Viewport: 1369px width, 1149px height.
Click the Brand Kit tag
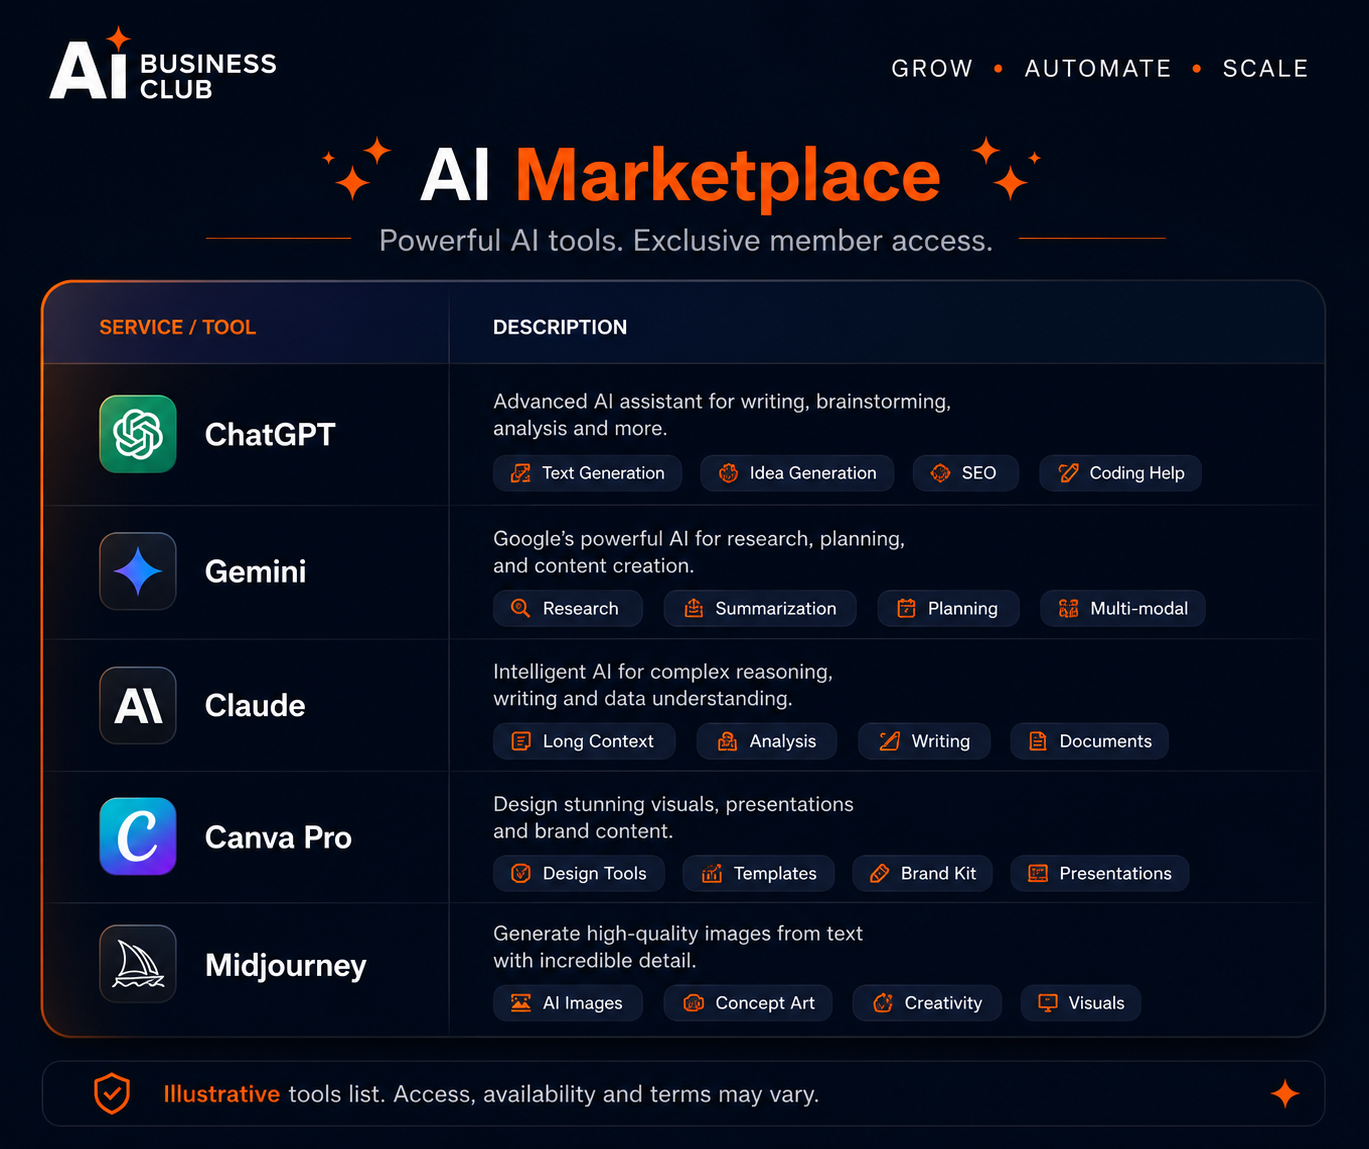tap(922, 873)
